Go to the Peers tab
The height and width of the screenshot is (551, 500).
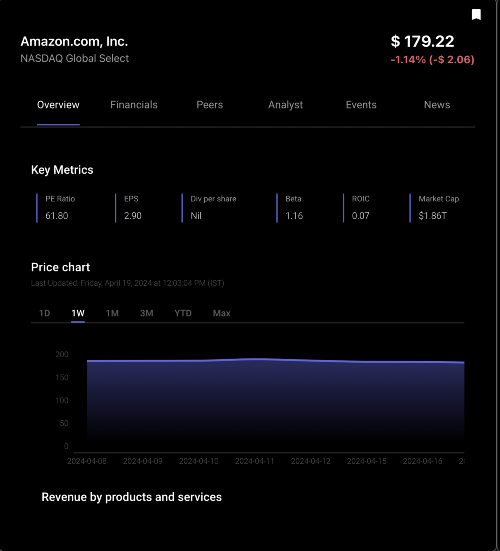tap(209, 105)
